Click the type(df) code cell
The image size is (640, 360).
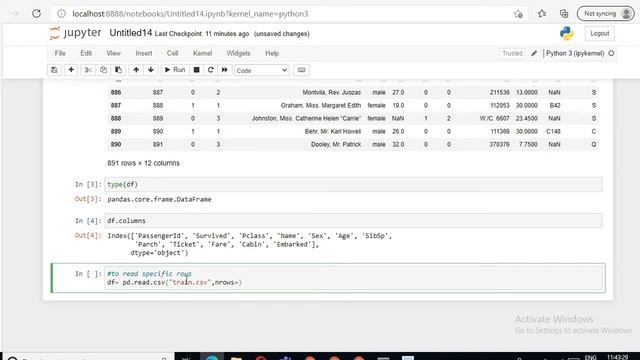(353, 184)
